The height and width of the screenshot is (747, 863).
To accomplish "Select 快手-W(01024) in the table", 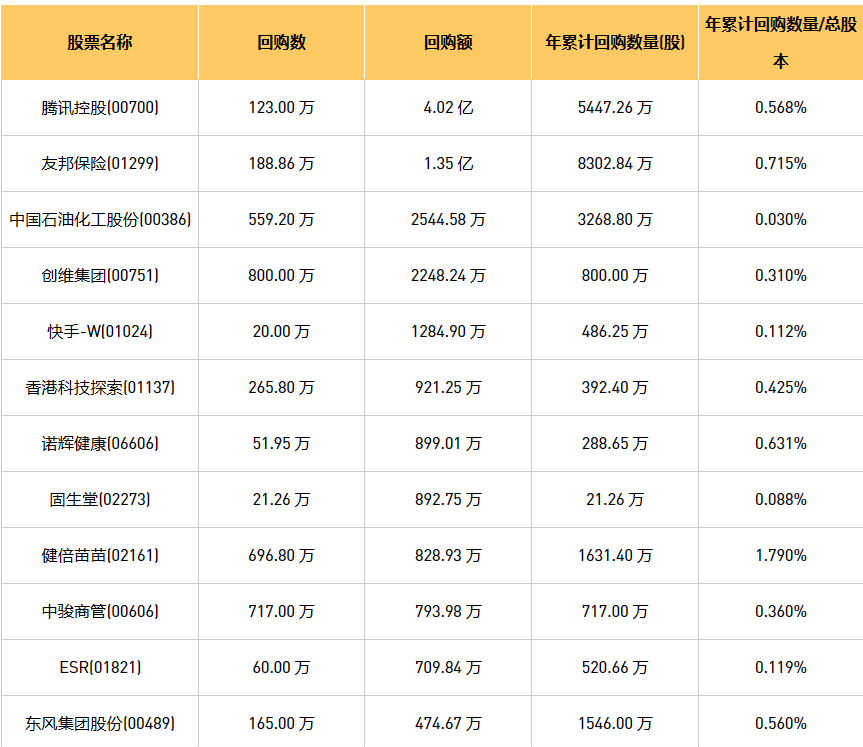I will 99,331.
